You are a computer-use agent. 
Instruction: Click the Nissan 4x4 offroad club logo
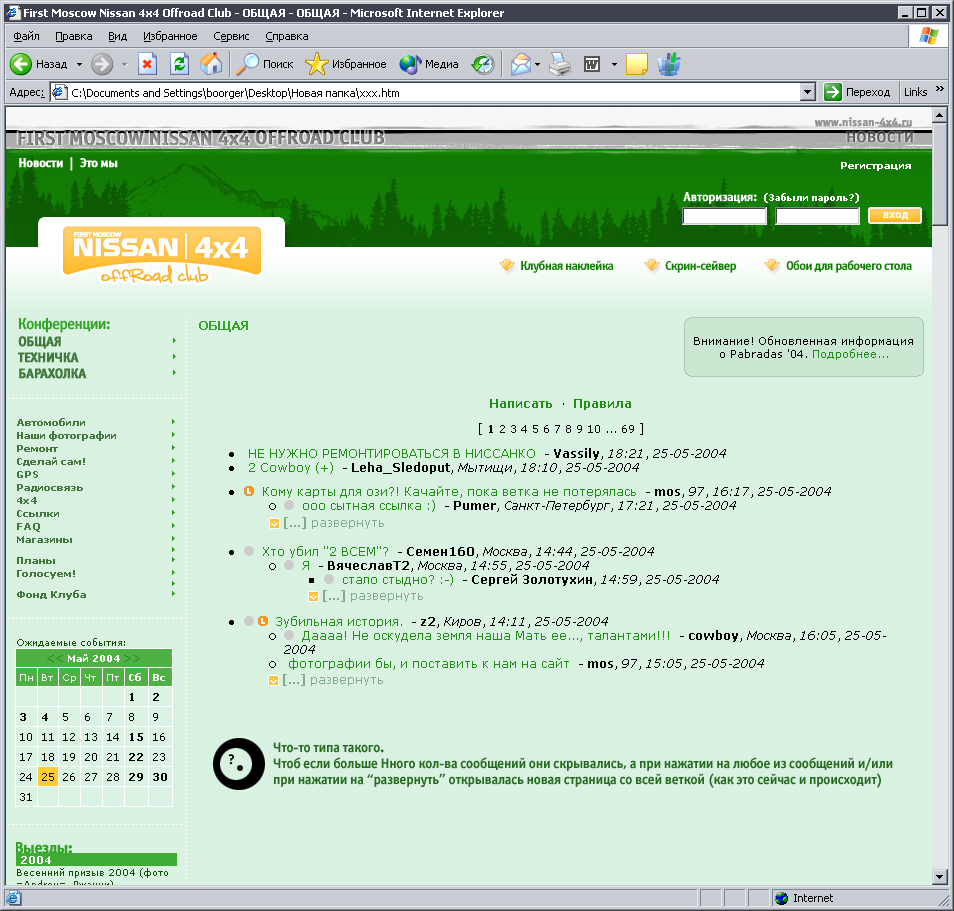coord(162,255)
